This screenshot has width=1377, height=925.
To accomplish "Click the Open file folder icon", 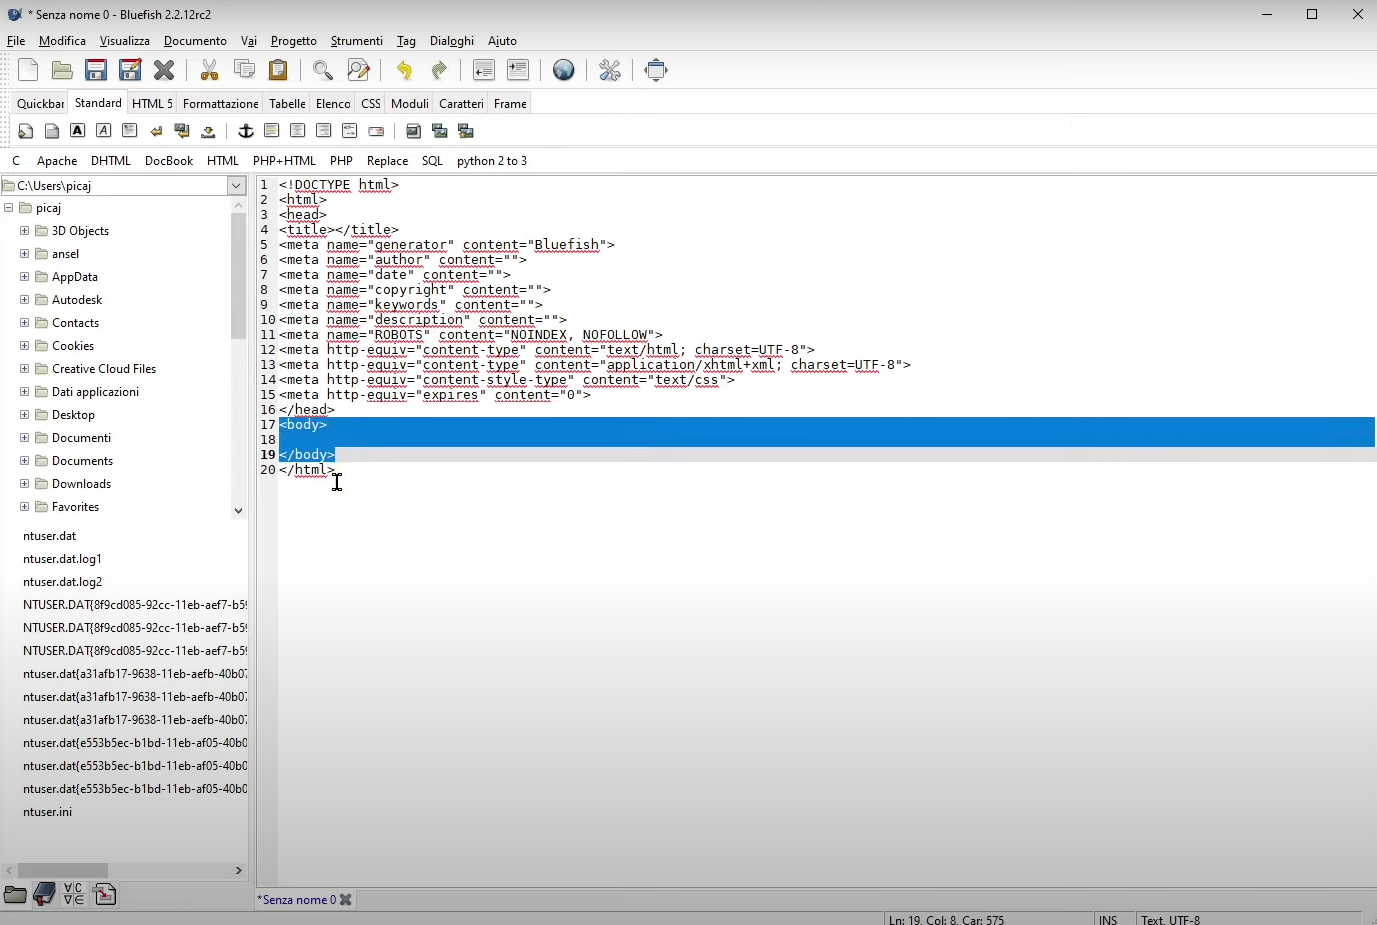I will pyautogui.click(x=62, y=70).
